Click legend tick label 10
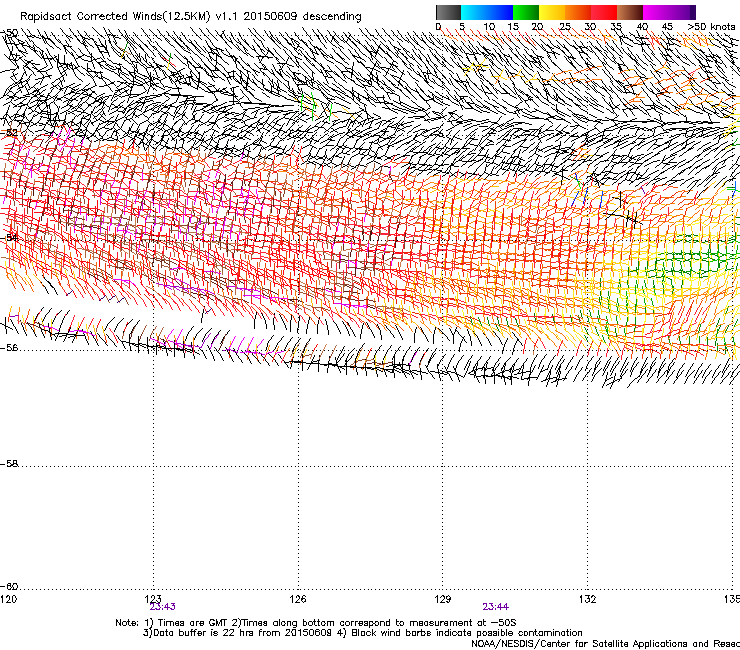Image resolution: width=740 pixels, height=650 pixels. [489, 26]
